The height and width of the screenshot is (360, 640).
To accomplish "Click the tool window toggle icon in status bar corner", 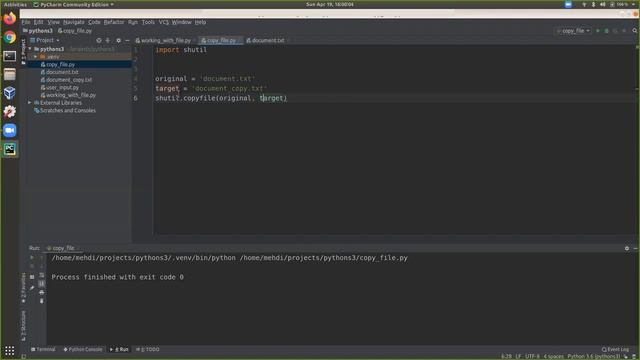I will 24,356.
